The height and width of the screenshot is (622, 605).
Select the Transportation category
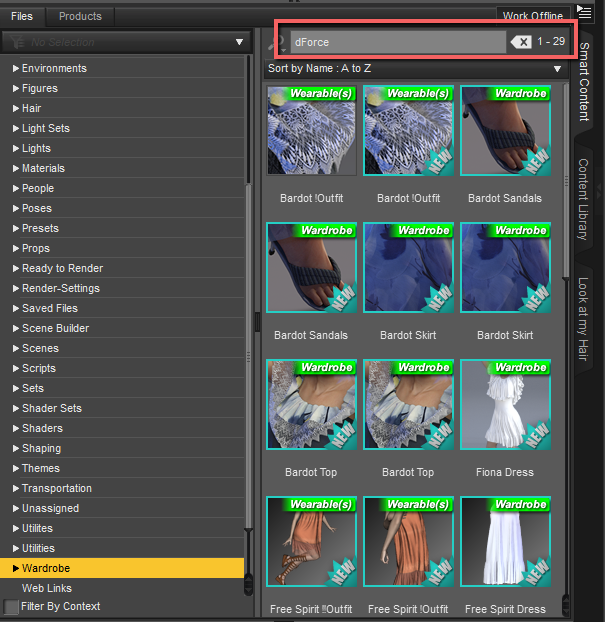click(57, 488)
